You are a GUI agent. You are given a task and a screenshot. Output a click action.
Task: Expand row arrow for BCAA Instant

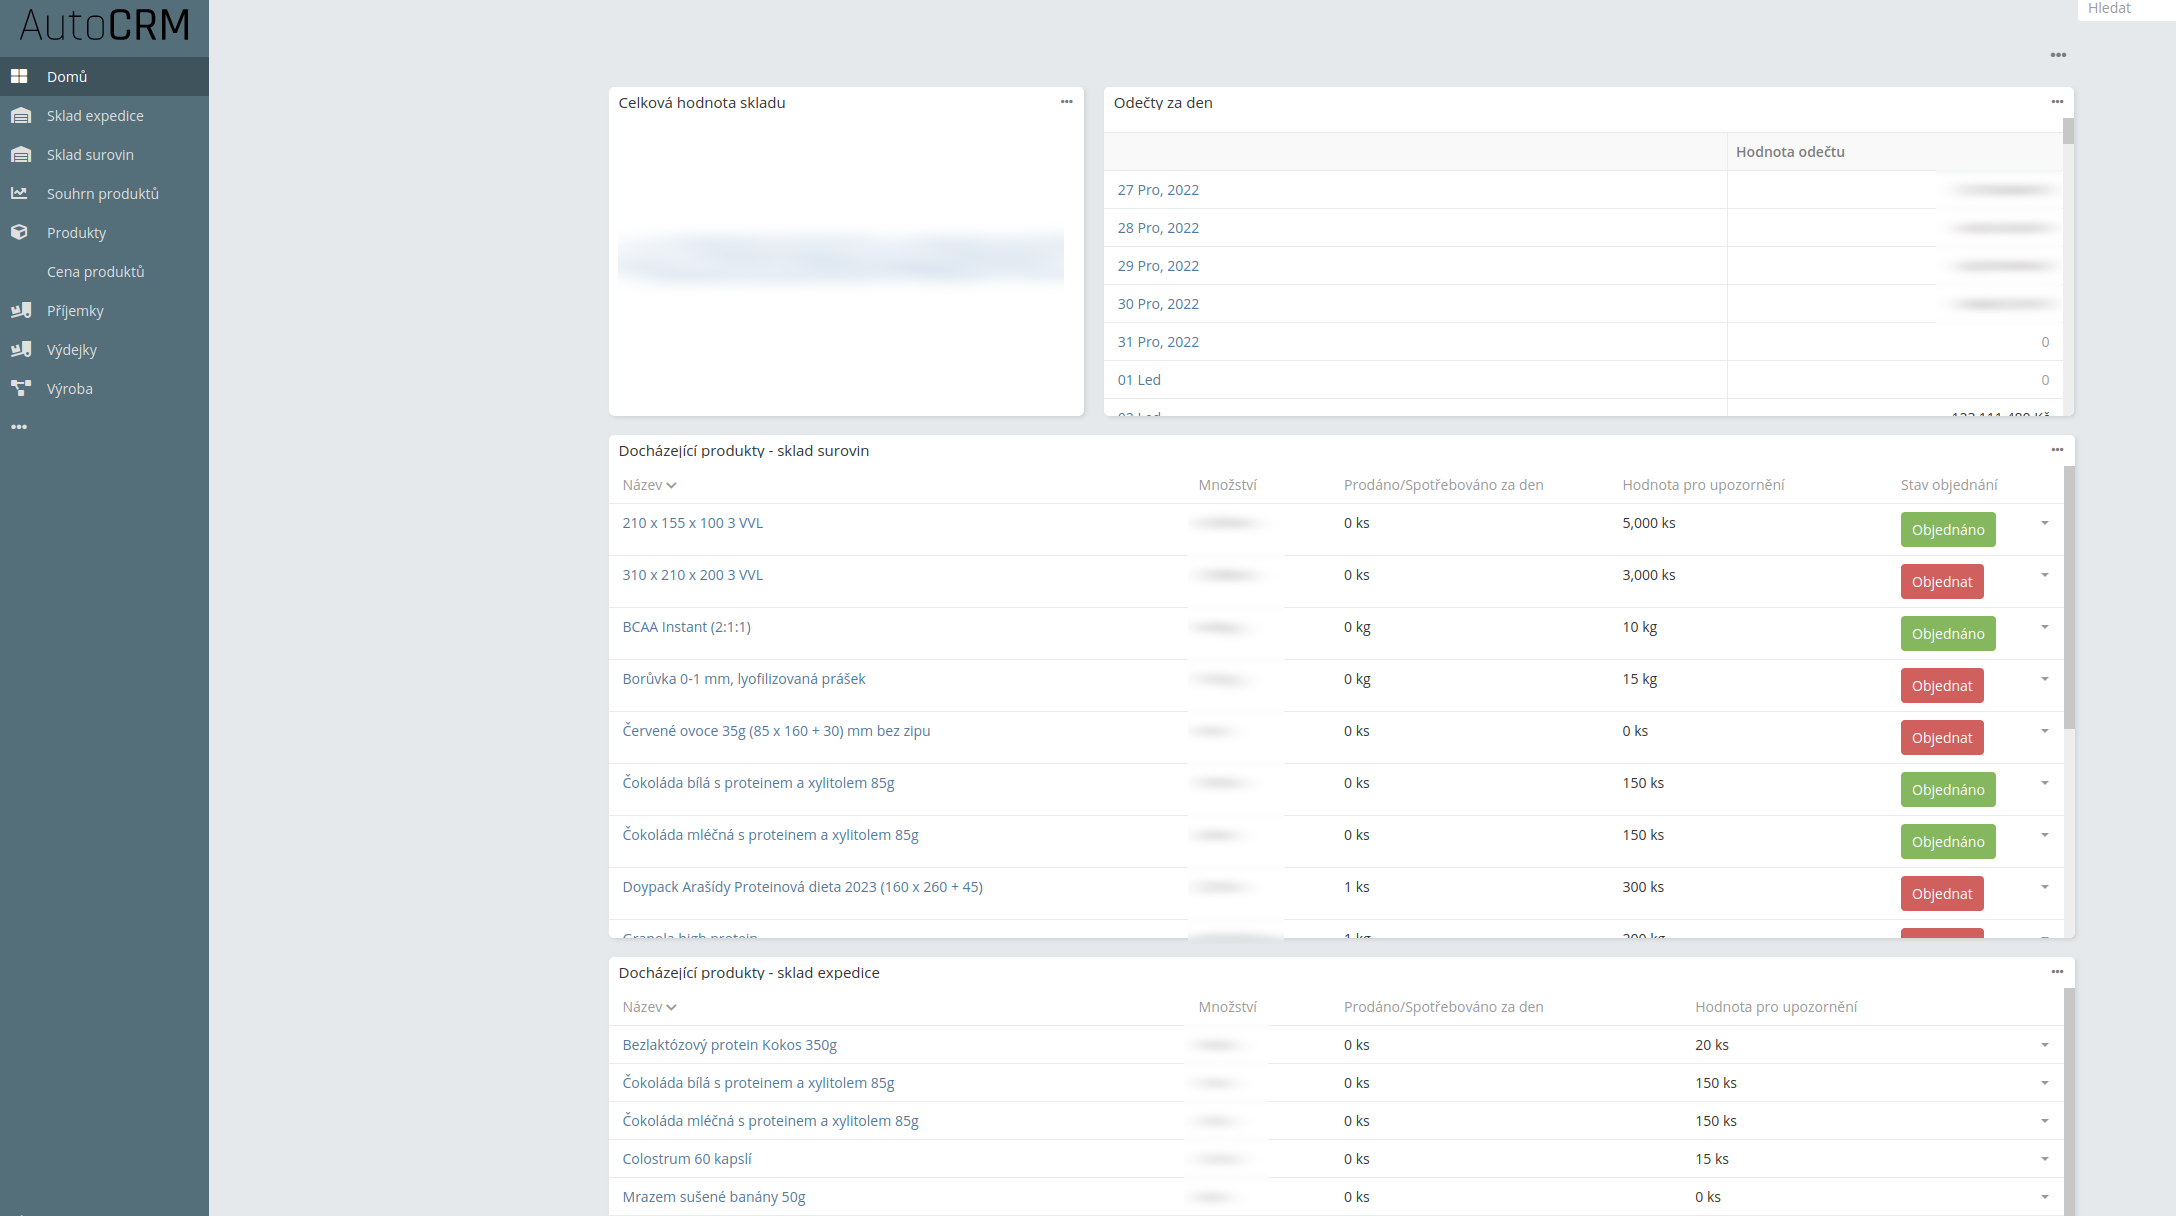(x=2044, y=627)
